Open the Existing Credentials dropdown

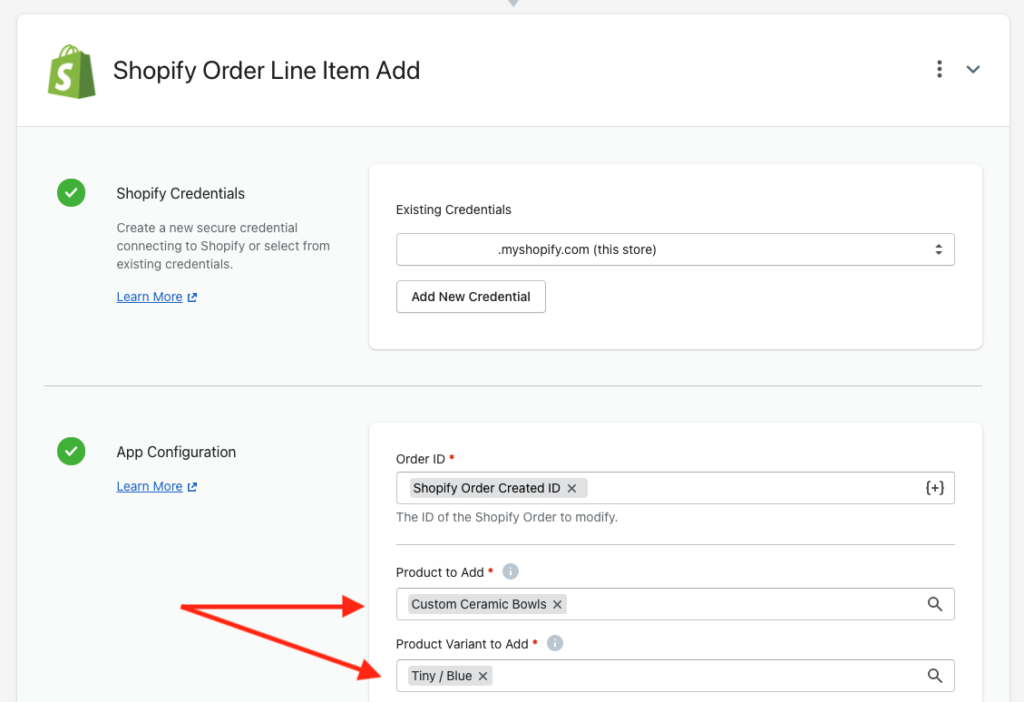click(x=675, y=249)
